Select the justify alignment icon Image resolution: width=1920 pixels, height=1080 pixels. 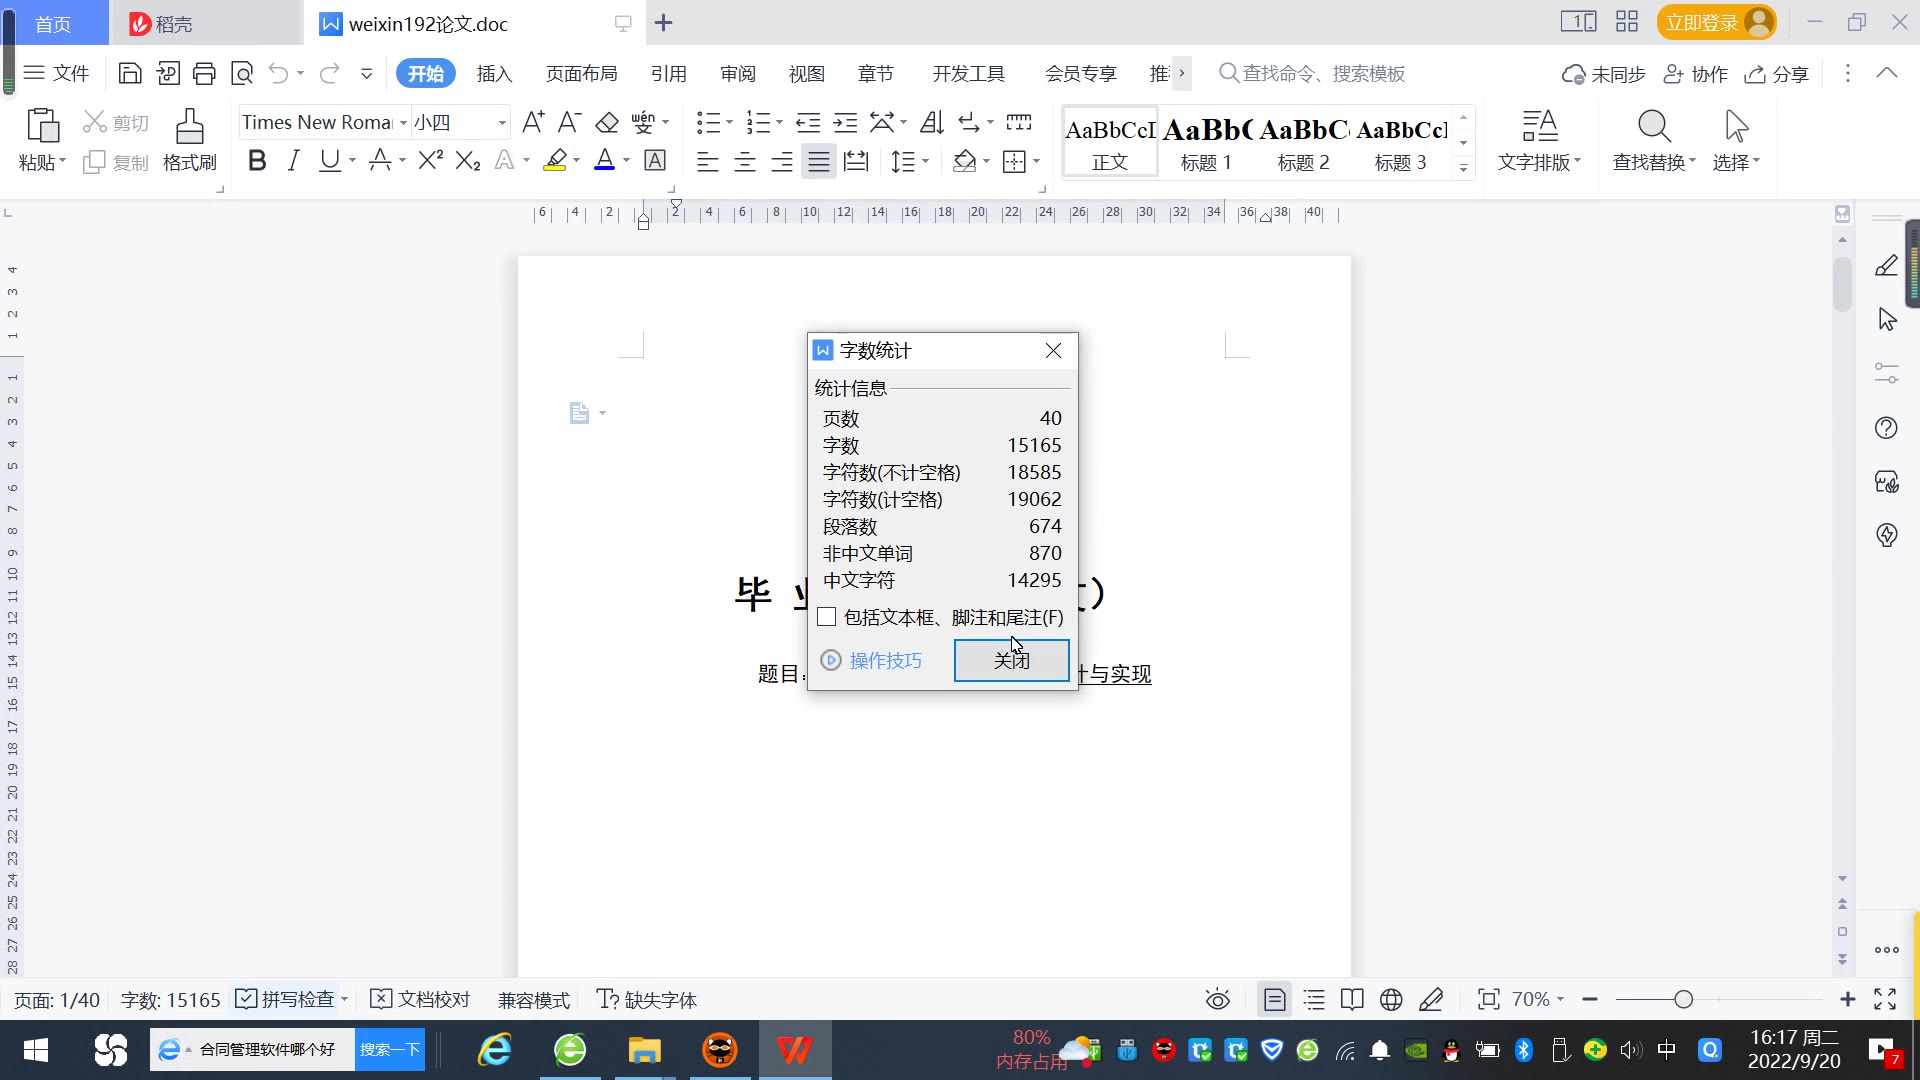coord(819,161)
